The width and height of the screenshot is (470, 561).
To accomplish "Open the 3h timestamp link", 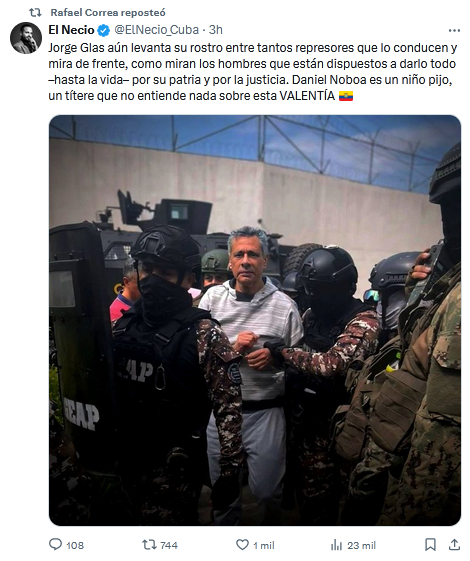I will click(x=216, y=30).
